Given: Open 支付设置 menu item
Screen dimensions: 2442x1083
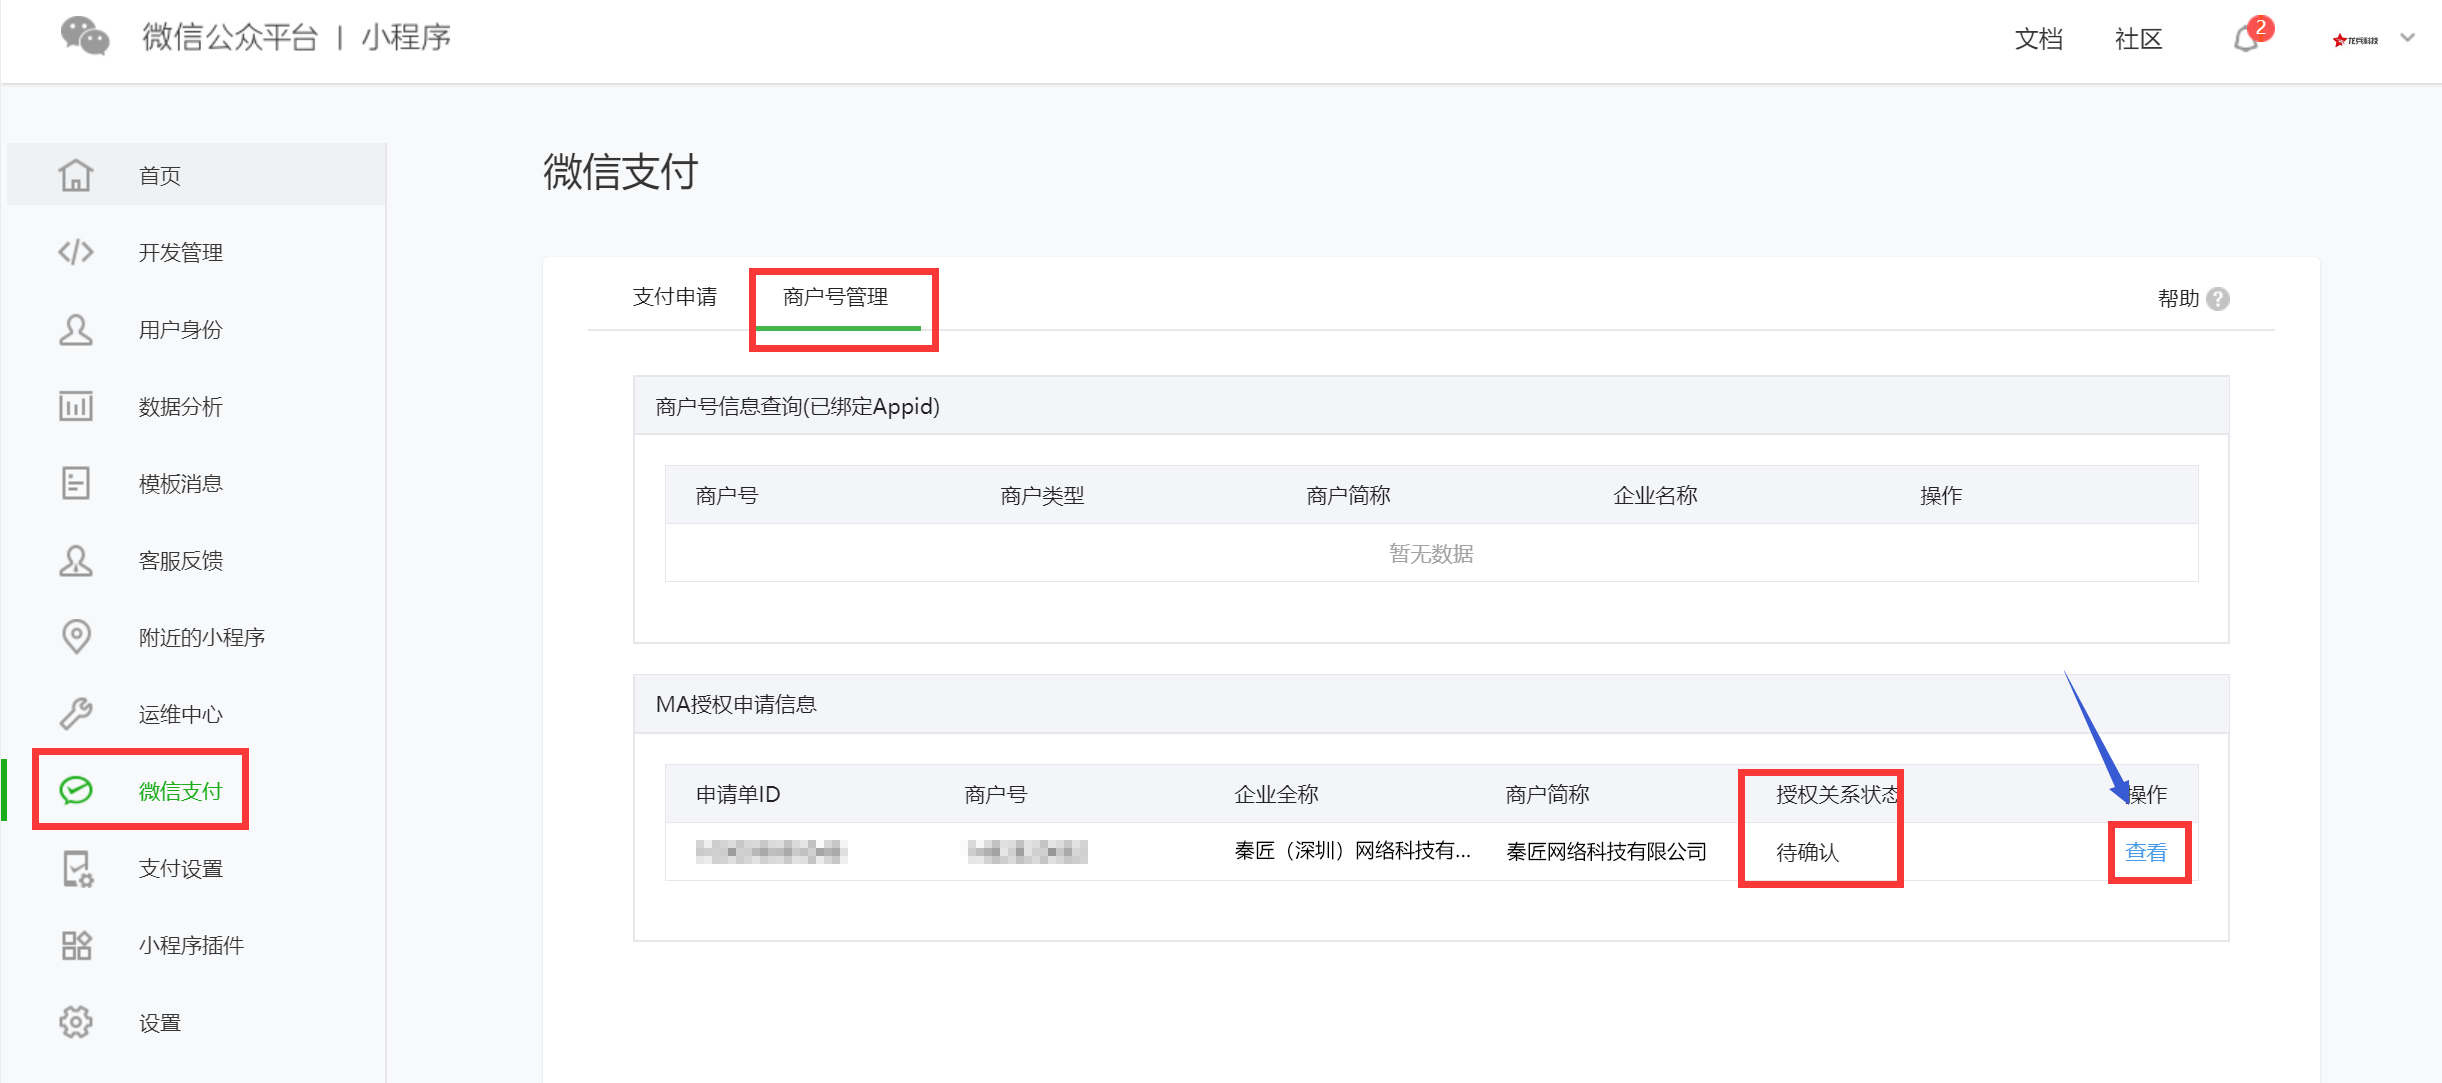Looking at the screenshot, I should [181, 869].
